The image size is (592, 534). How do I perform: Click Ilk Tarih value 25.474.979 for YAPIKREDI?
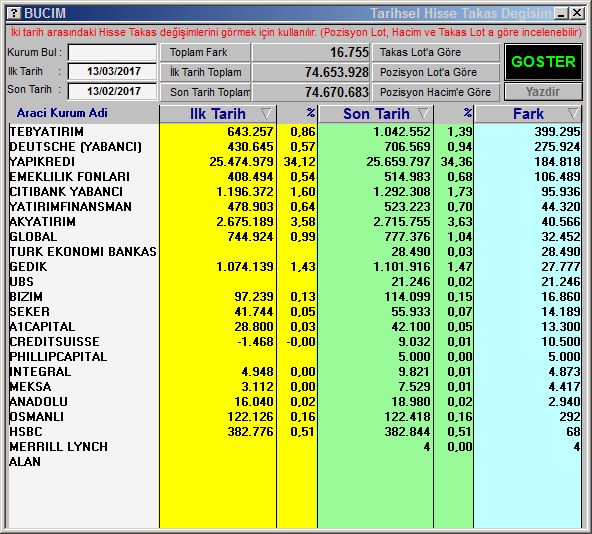(241, 162)
